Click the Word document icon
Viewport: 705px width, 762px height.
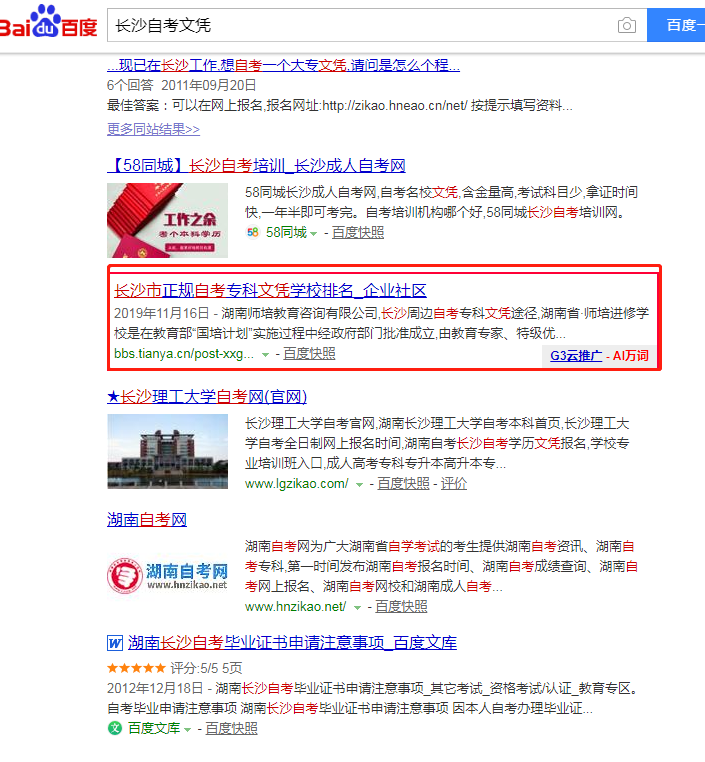pos(115,643)
